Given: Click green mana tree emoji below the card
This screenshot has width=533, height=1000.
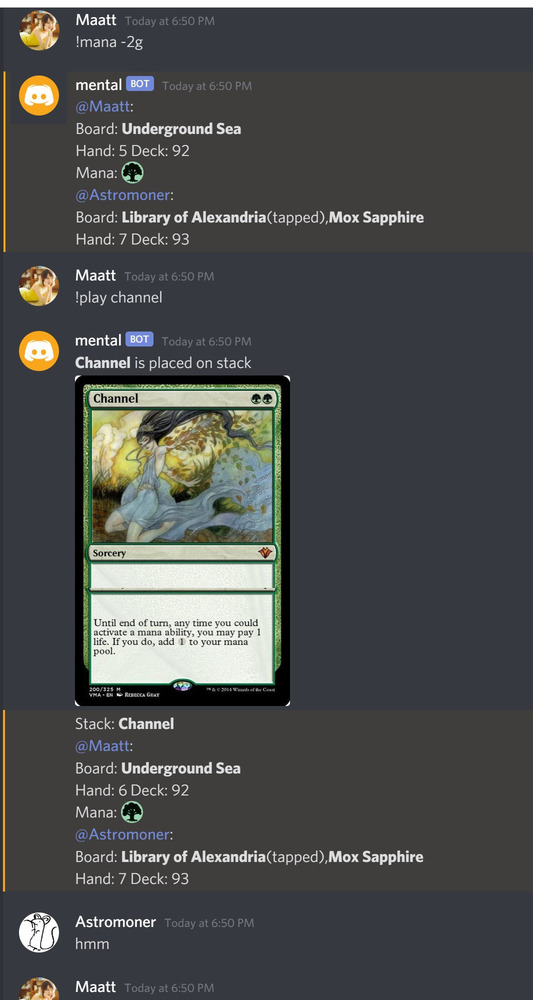Looking at the screenshot, I should (133, 812).
